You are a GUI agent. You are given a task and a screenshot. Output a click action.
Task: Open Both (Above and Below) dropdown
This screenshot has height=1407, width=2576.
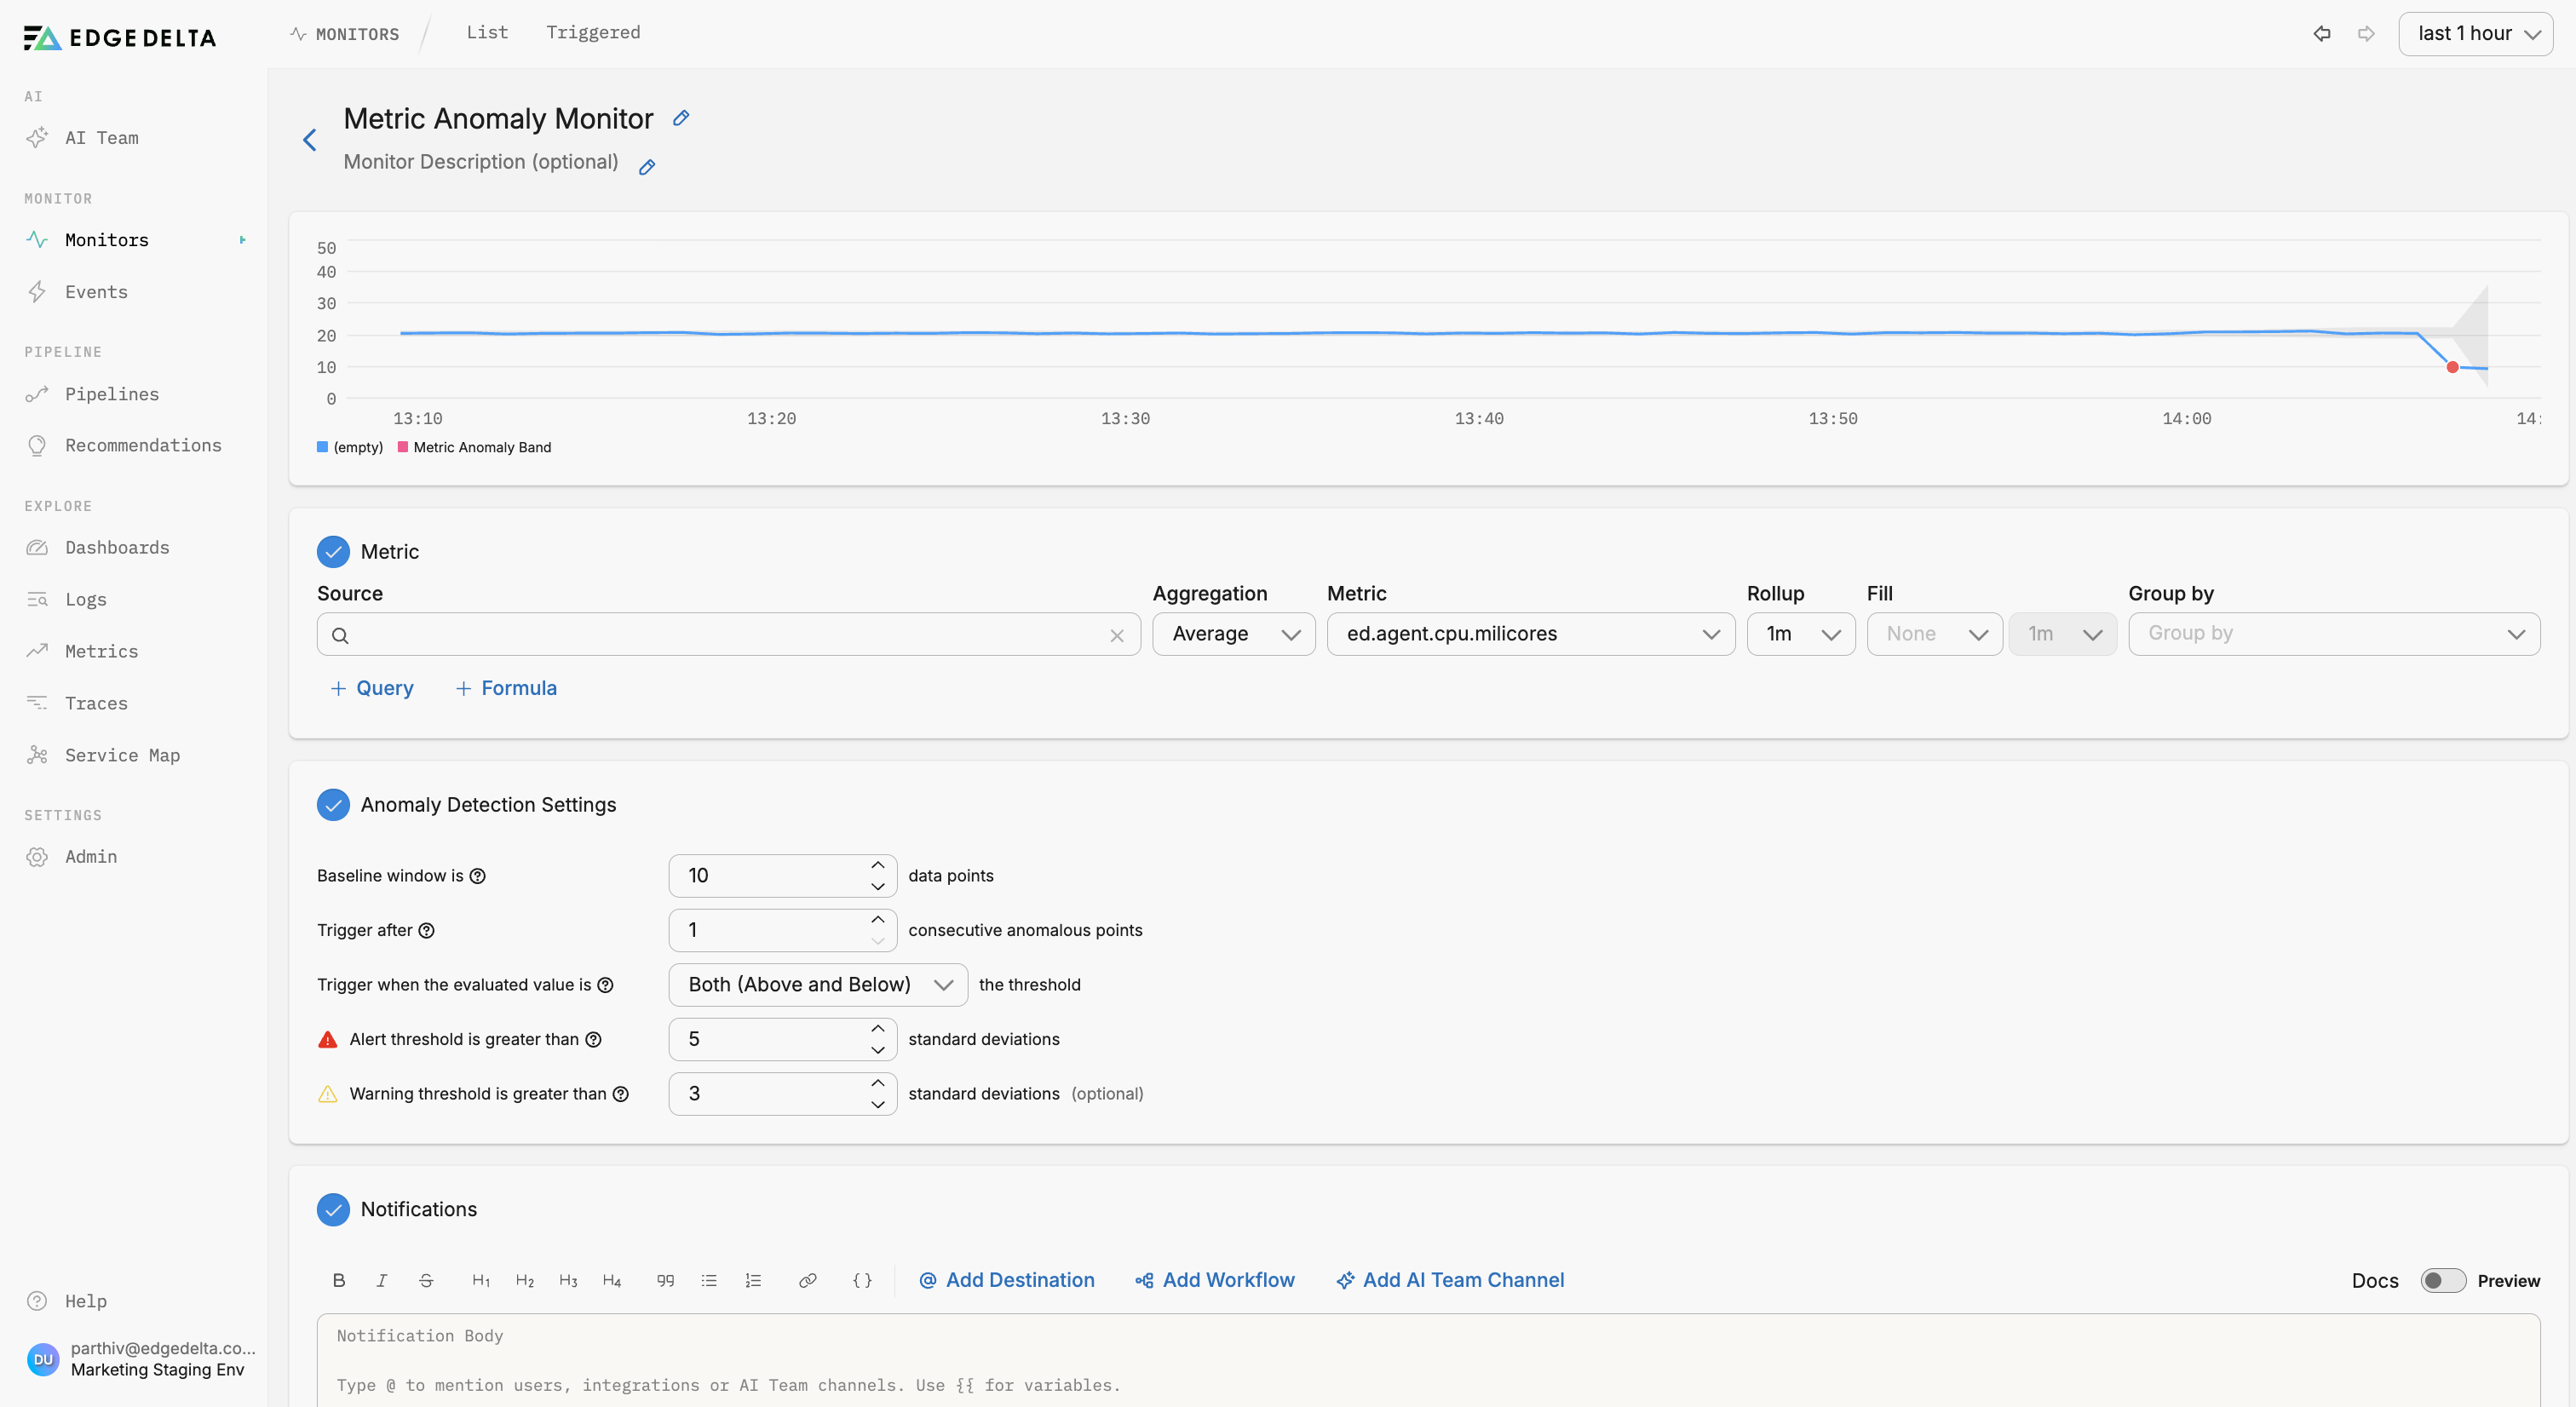818,985
